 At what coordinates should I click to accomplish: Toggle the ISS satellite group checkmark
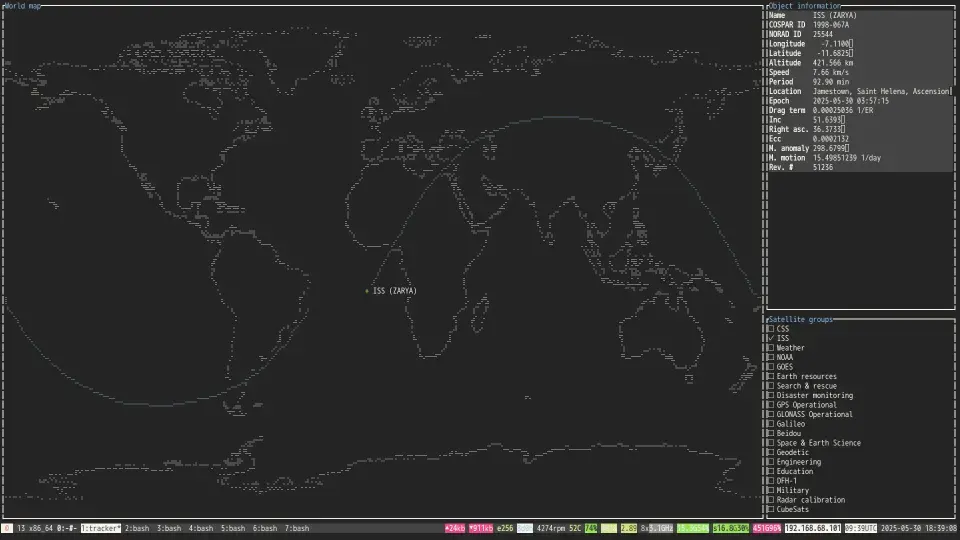click(770, 338)
